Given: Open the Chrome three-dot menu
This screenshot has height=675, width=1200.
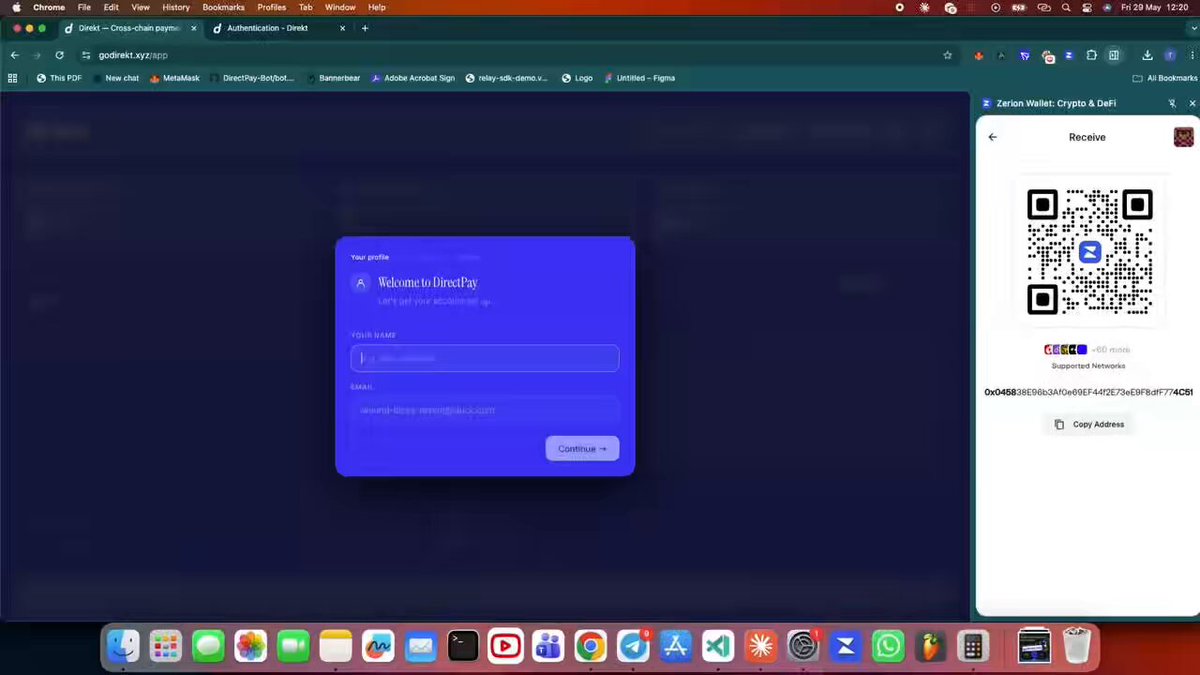Looking at the screenshot, I should tap(1190, 56).
